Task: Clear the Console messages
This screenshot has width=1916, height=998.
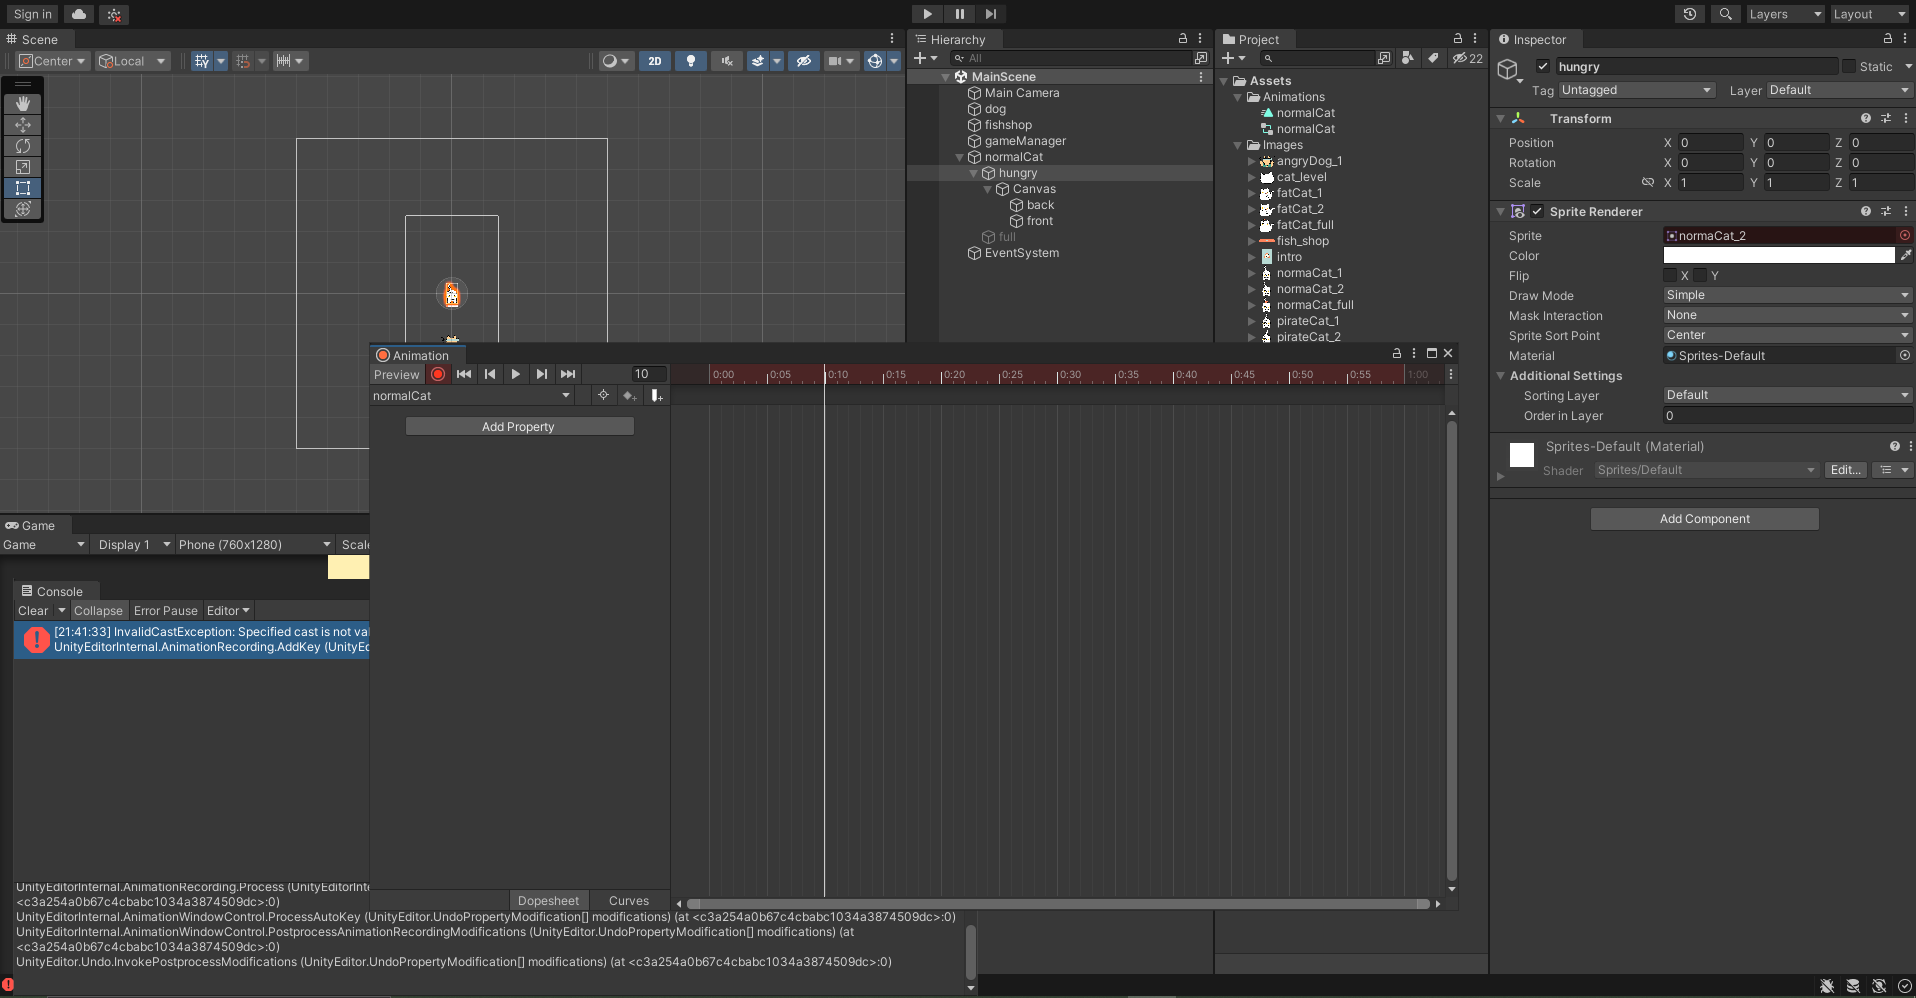Action: click(33, 611)
